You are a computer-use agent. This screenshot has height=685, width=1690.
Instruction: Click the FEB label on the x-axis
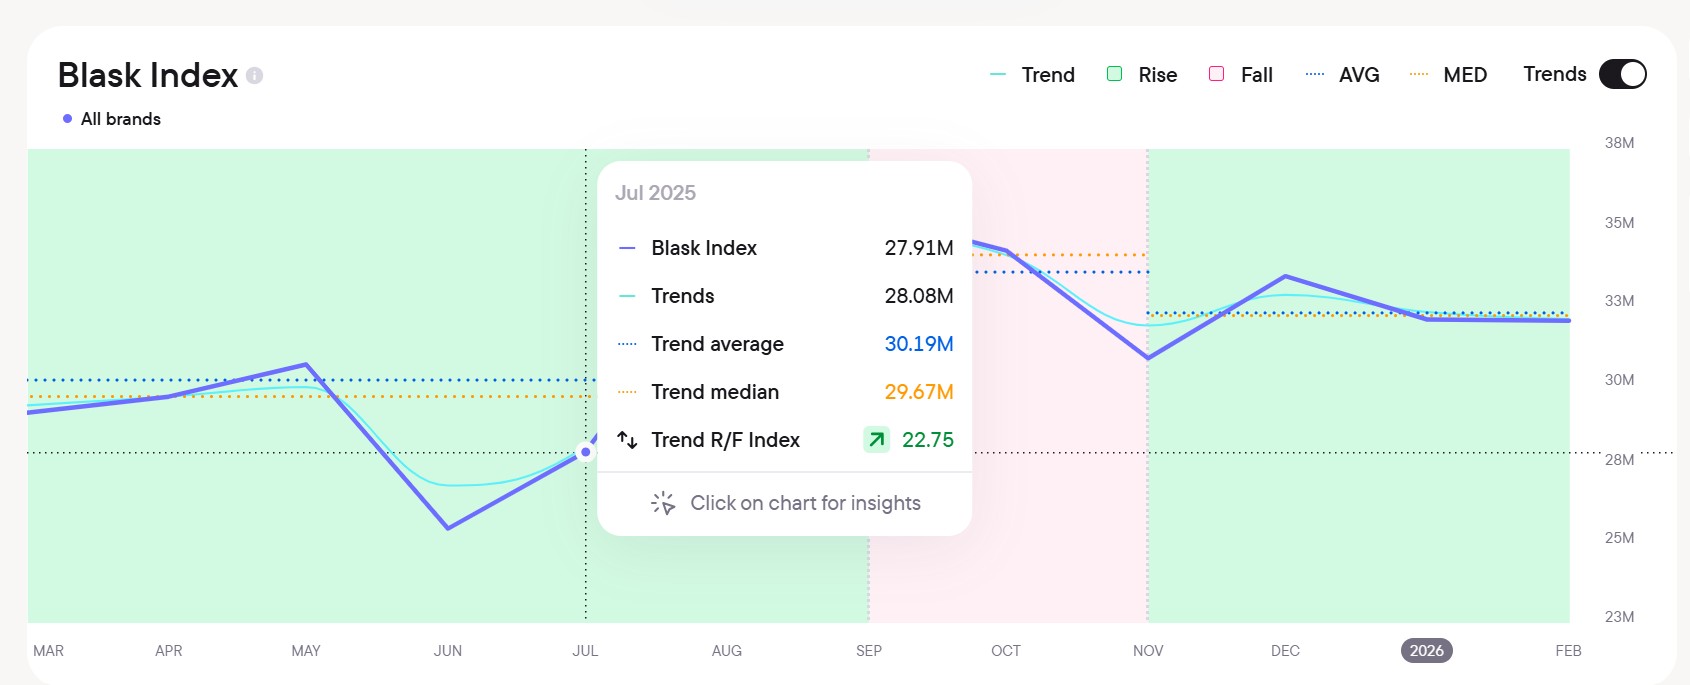pos(1568,651)
